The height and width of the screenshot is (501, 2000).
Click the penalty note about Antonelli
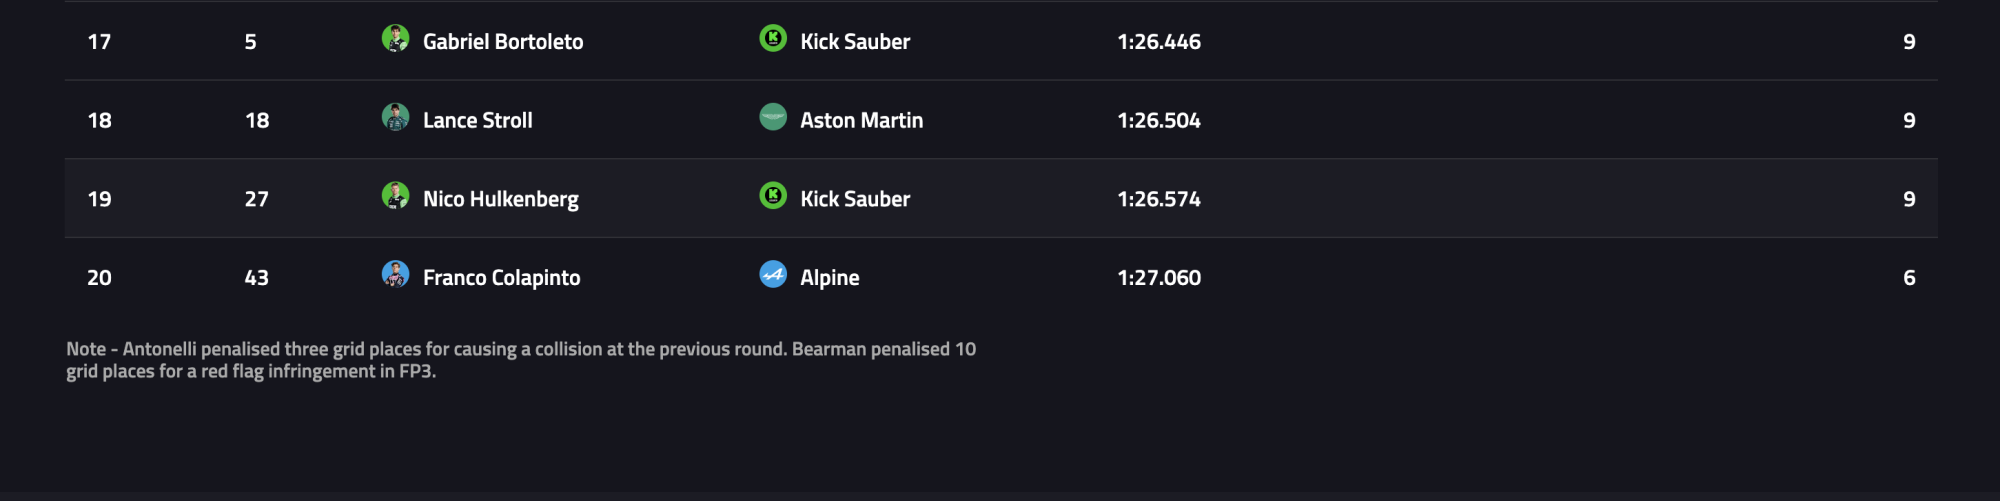pyautogui.click(x=520, y=360)
